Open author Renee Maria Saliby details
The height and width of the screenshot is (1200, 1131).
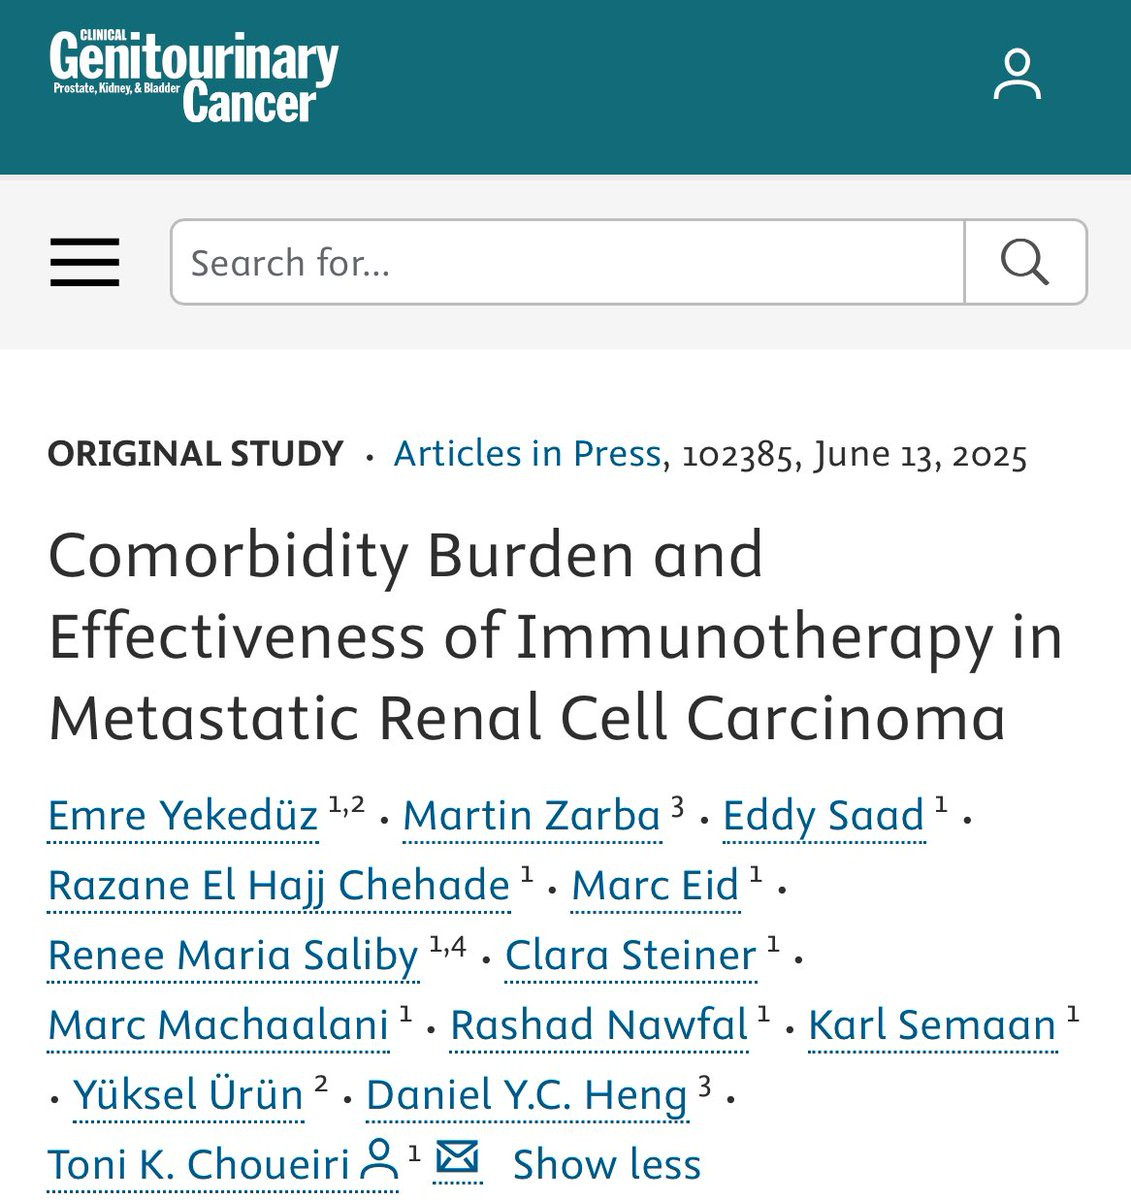click(233, 956)
